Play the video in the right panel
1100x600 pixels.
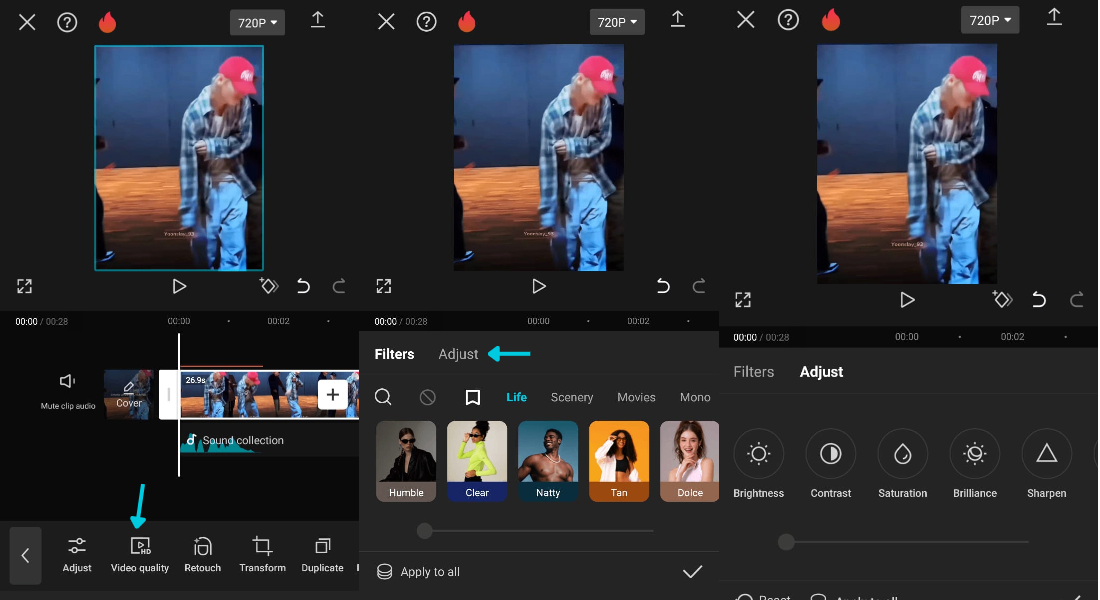(x=907, y=300)
